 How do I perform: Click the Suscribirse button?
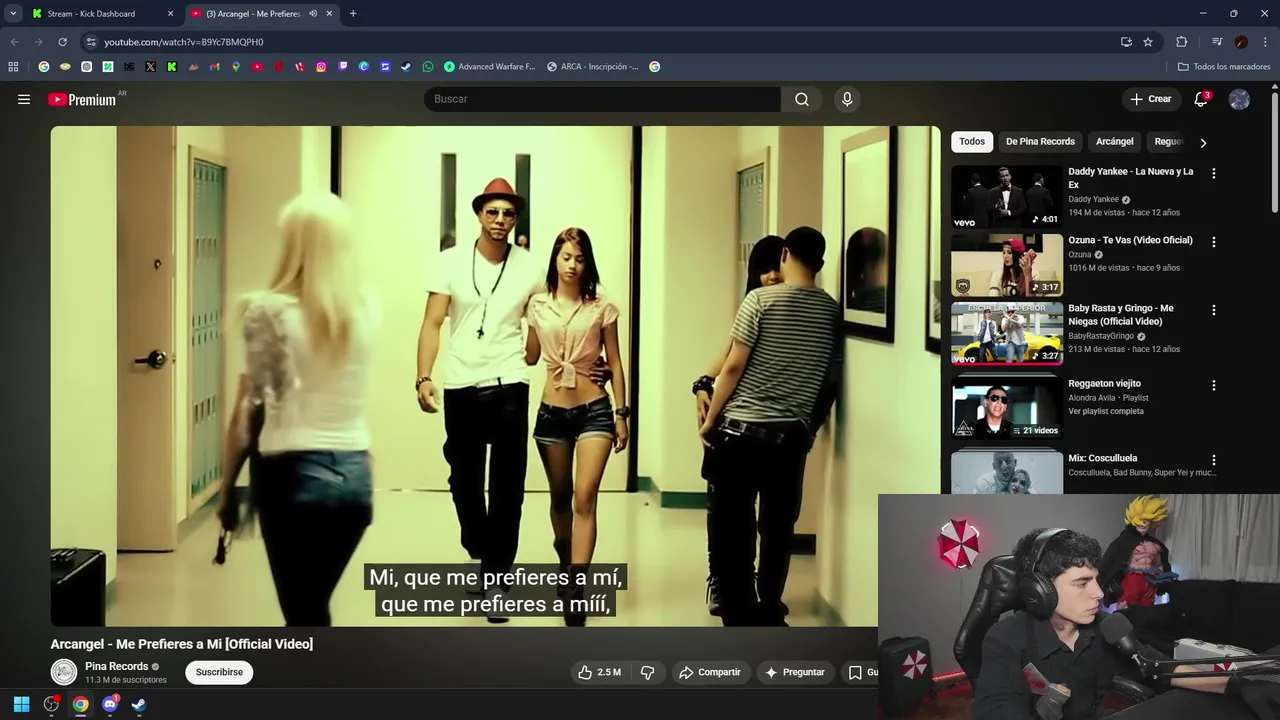coord(219,672)
